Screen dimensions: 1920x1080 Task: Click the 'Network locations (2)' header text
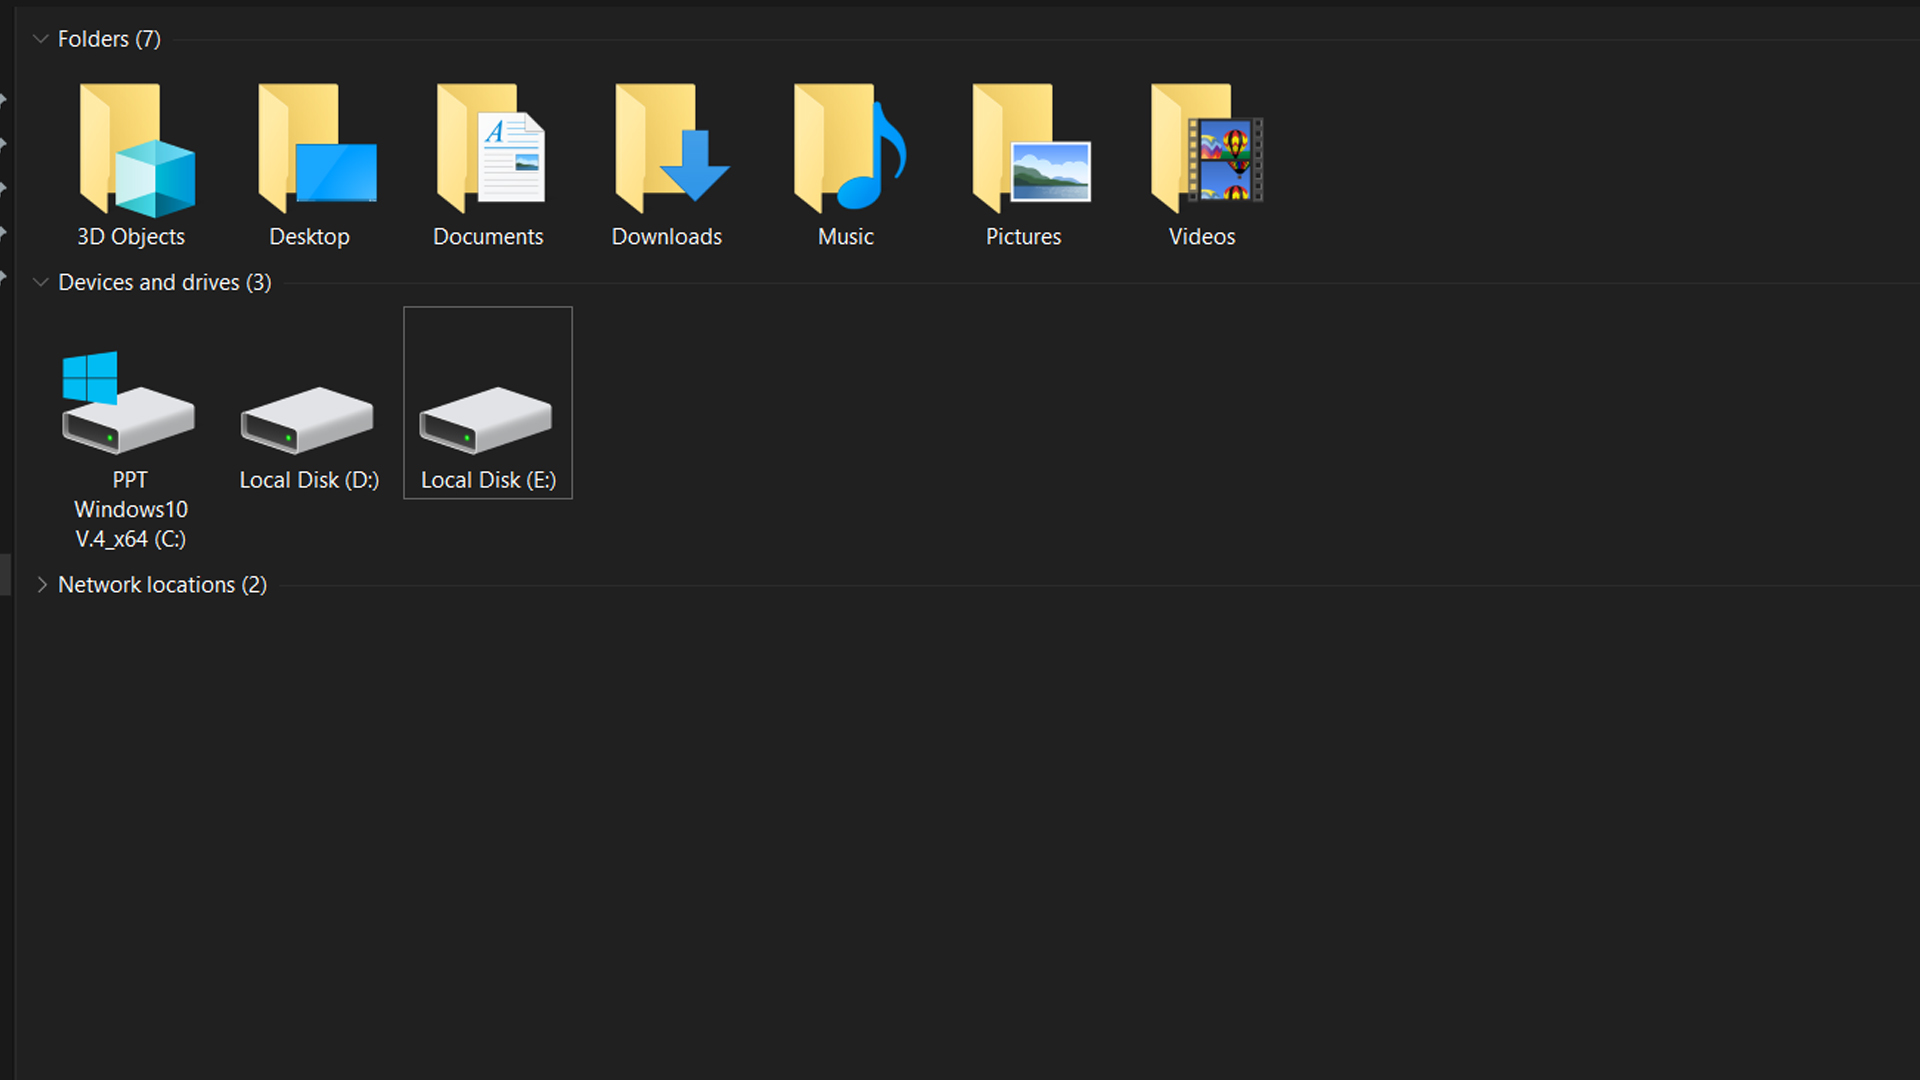point(162,585)
